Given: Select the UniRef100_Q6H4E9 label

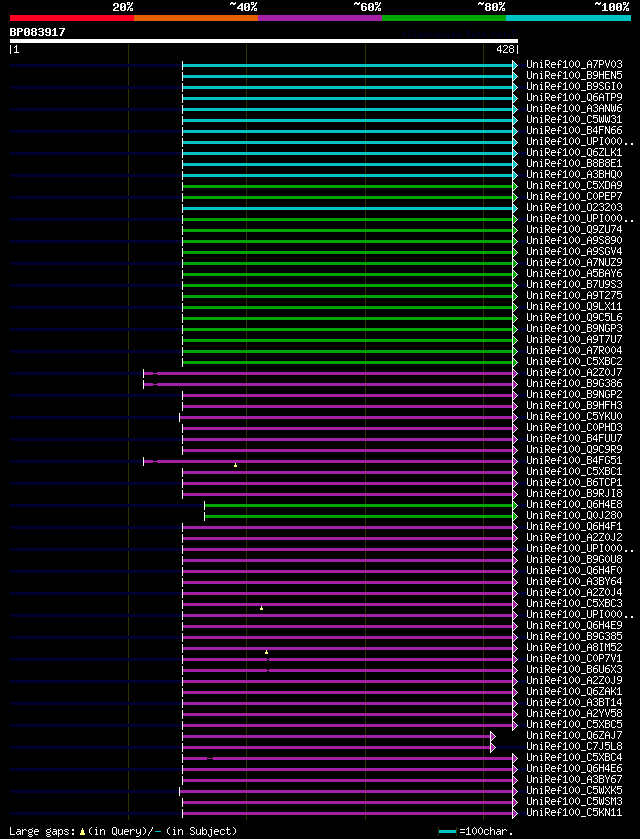Looking at the screenshot, I should pyautogui.click(x=574, y=626).
